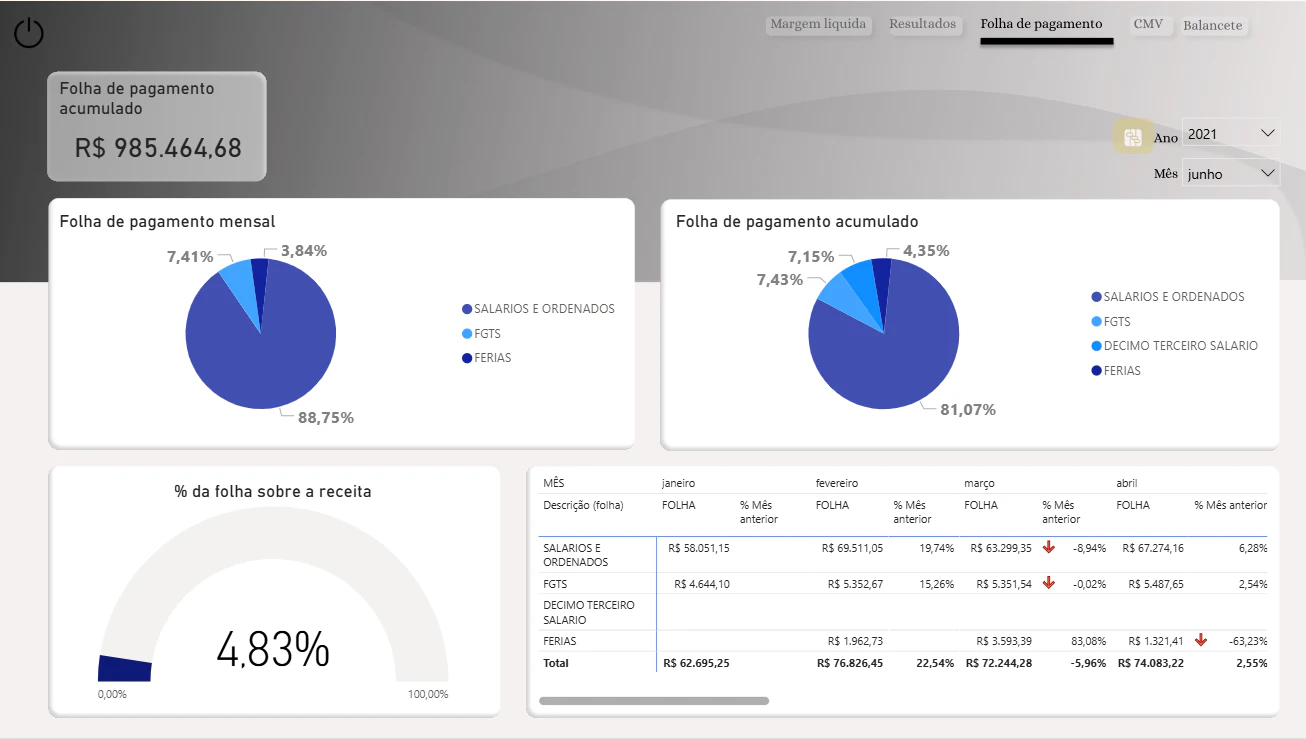Click the abril column header
This screenshot has height=739, width=1306.
click(x=1129, y=483)
